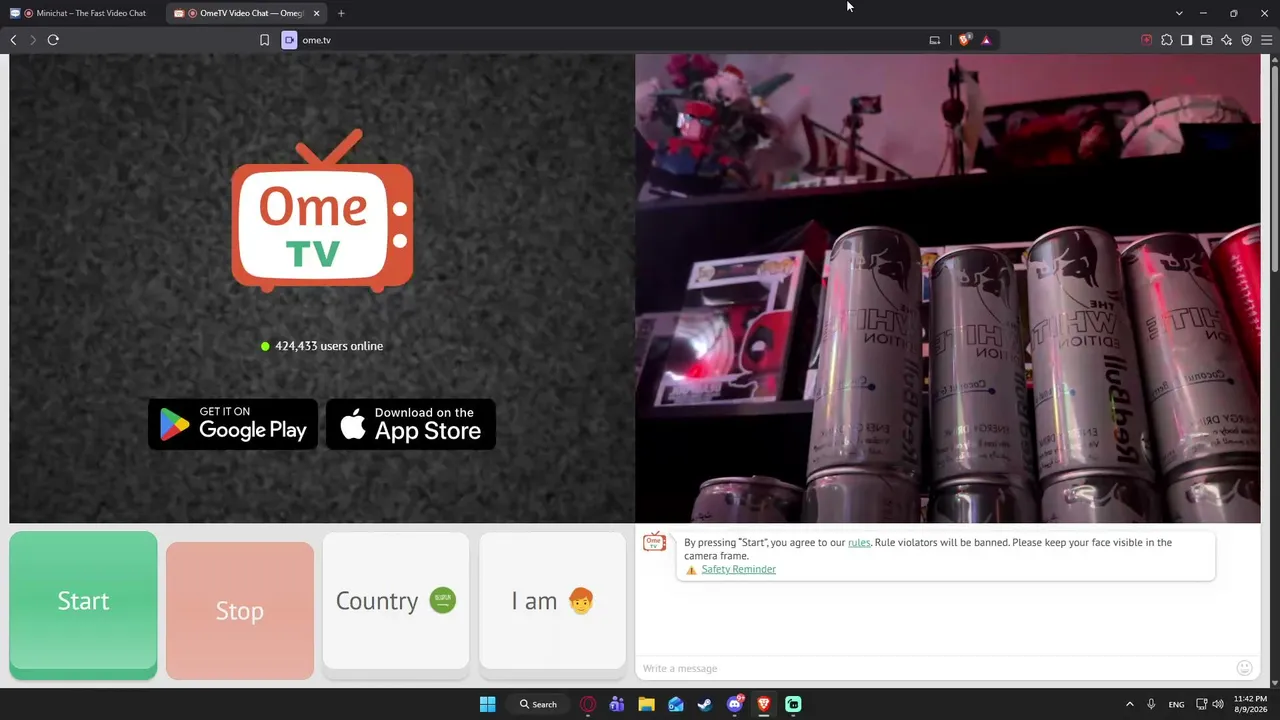Open the emoji picker in chat
The image size is (1280, 720).
tap(1244, 668)
